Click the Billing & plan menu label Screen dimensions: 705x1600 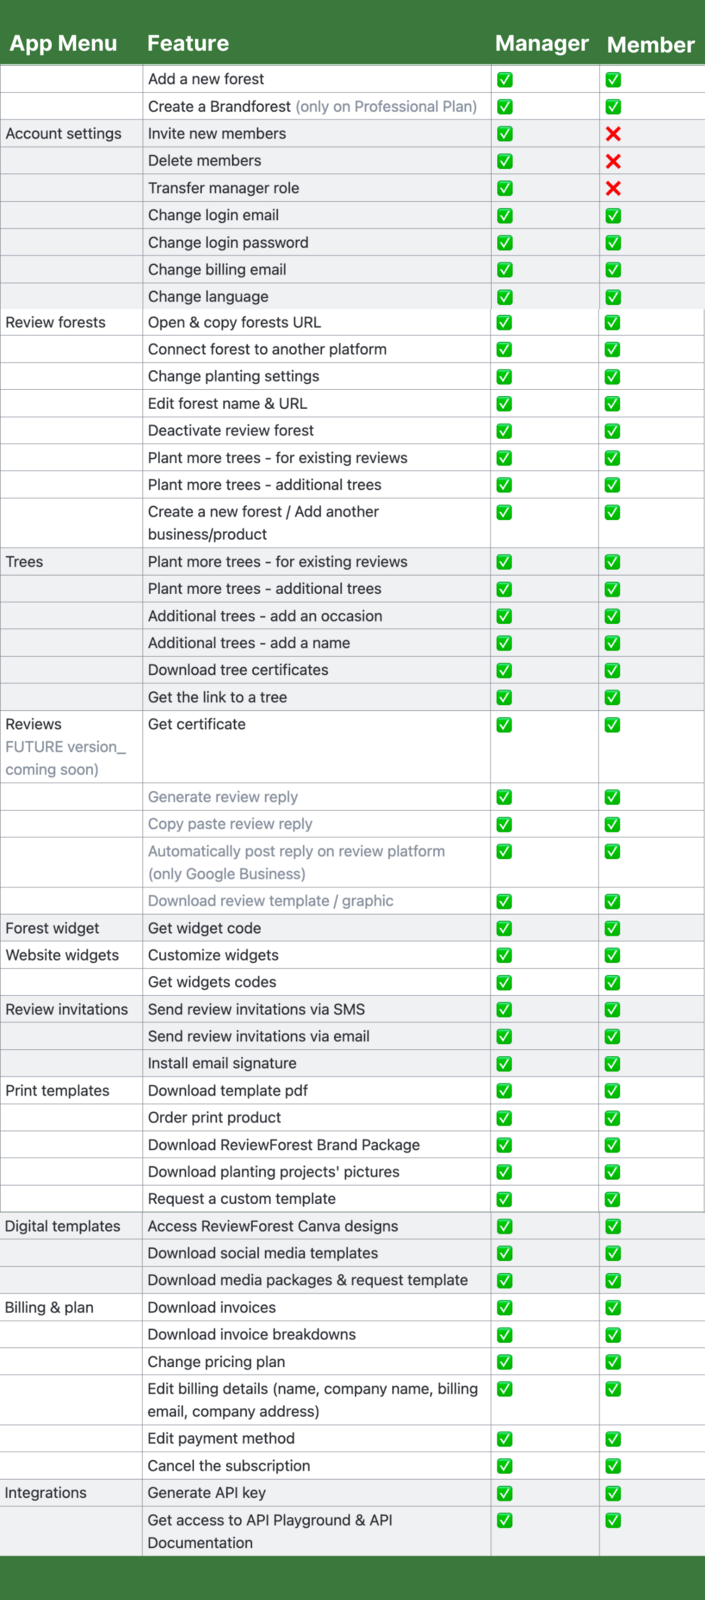[x=49, y=1307]
